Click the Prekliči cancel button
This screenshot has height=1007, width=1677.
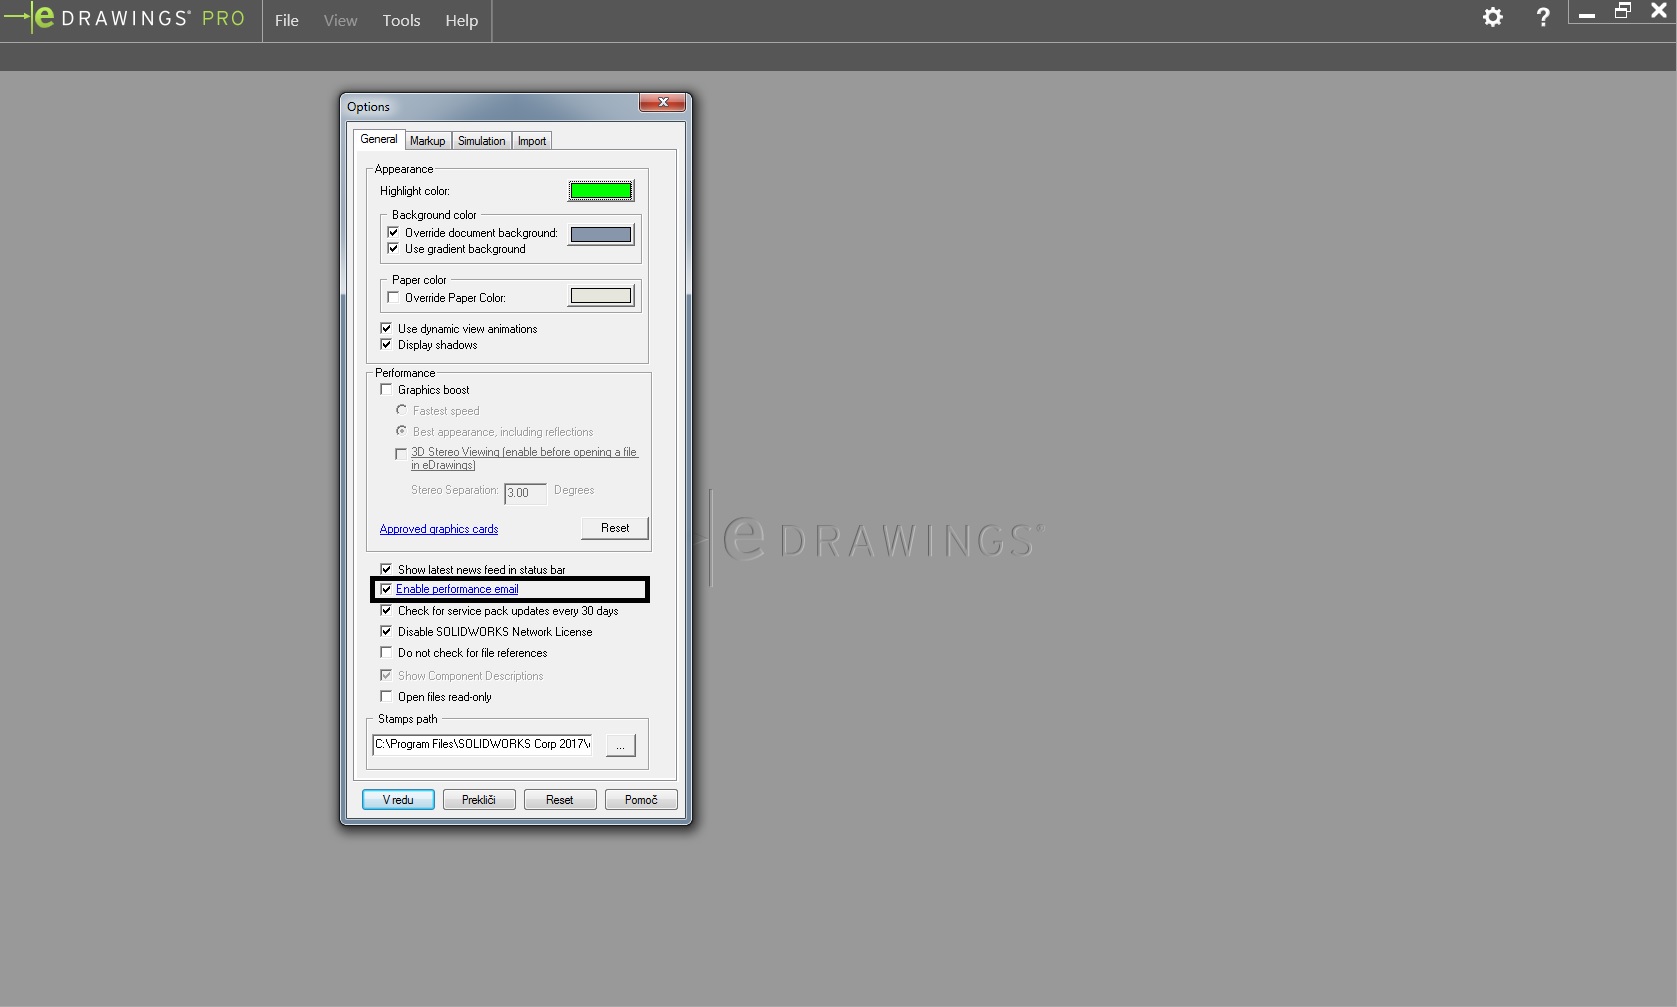[479, 800]
